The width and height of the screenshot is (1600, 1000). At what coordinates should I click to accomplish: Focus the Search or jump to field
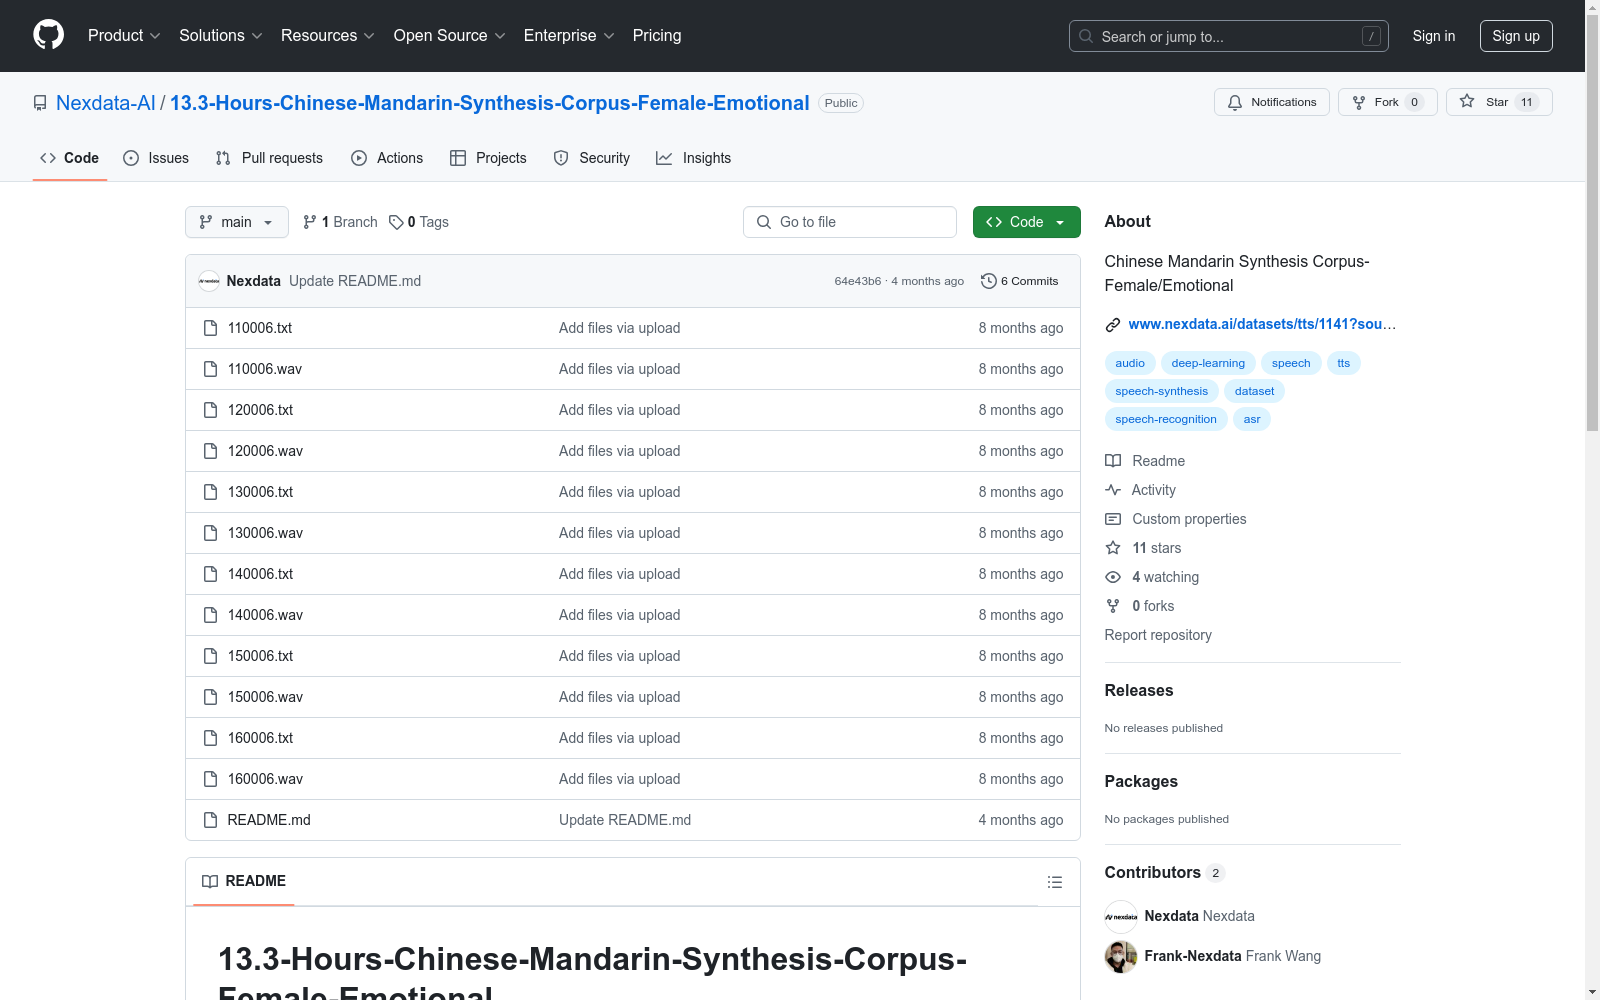(1229, 36)
